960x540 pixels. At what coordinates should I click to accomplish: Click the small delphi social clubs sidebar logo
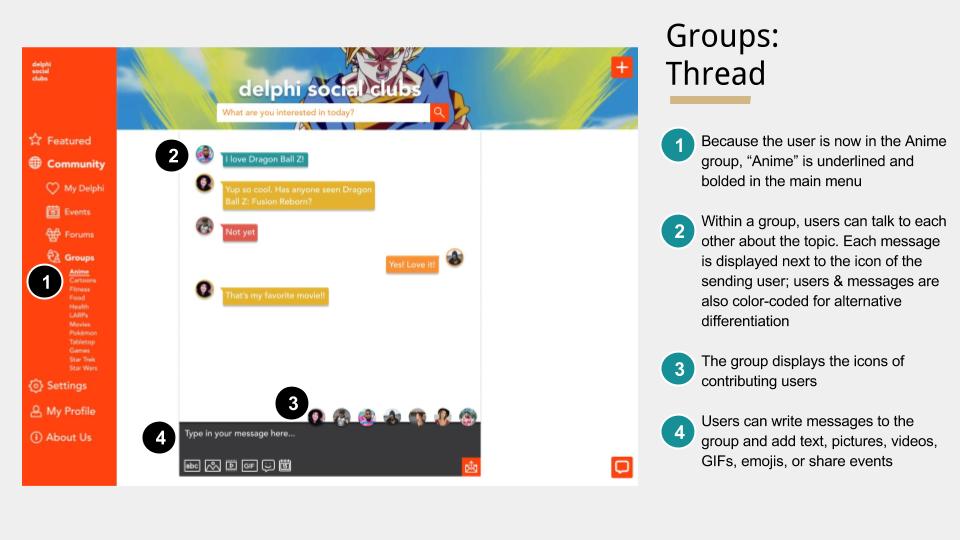tap(42, 71)
